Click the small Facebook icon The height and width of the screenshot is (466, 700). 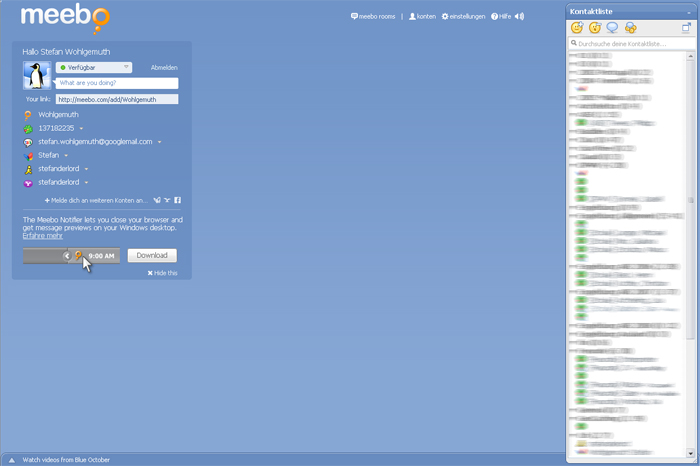(177, 200)
